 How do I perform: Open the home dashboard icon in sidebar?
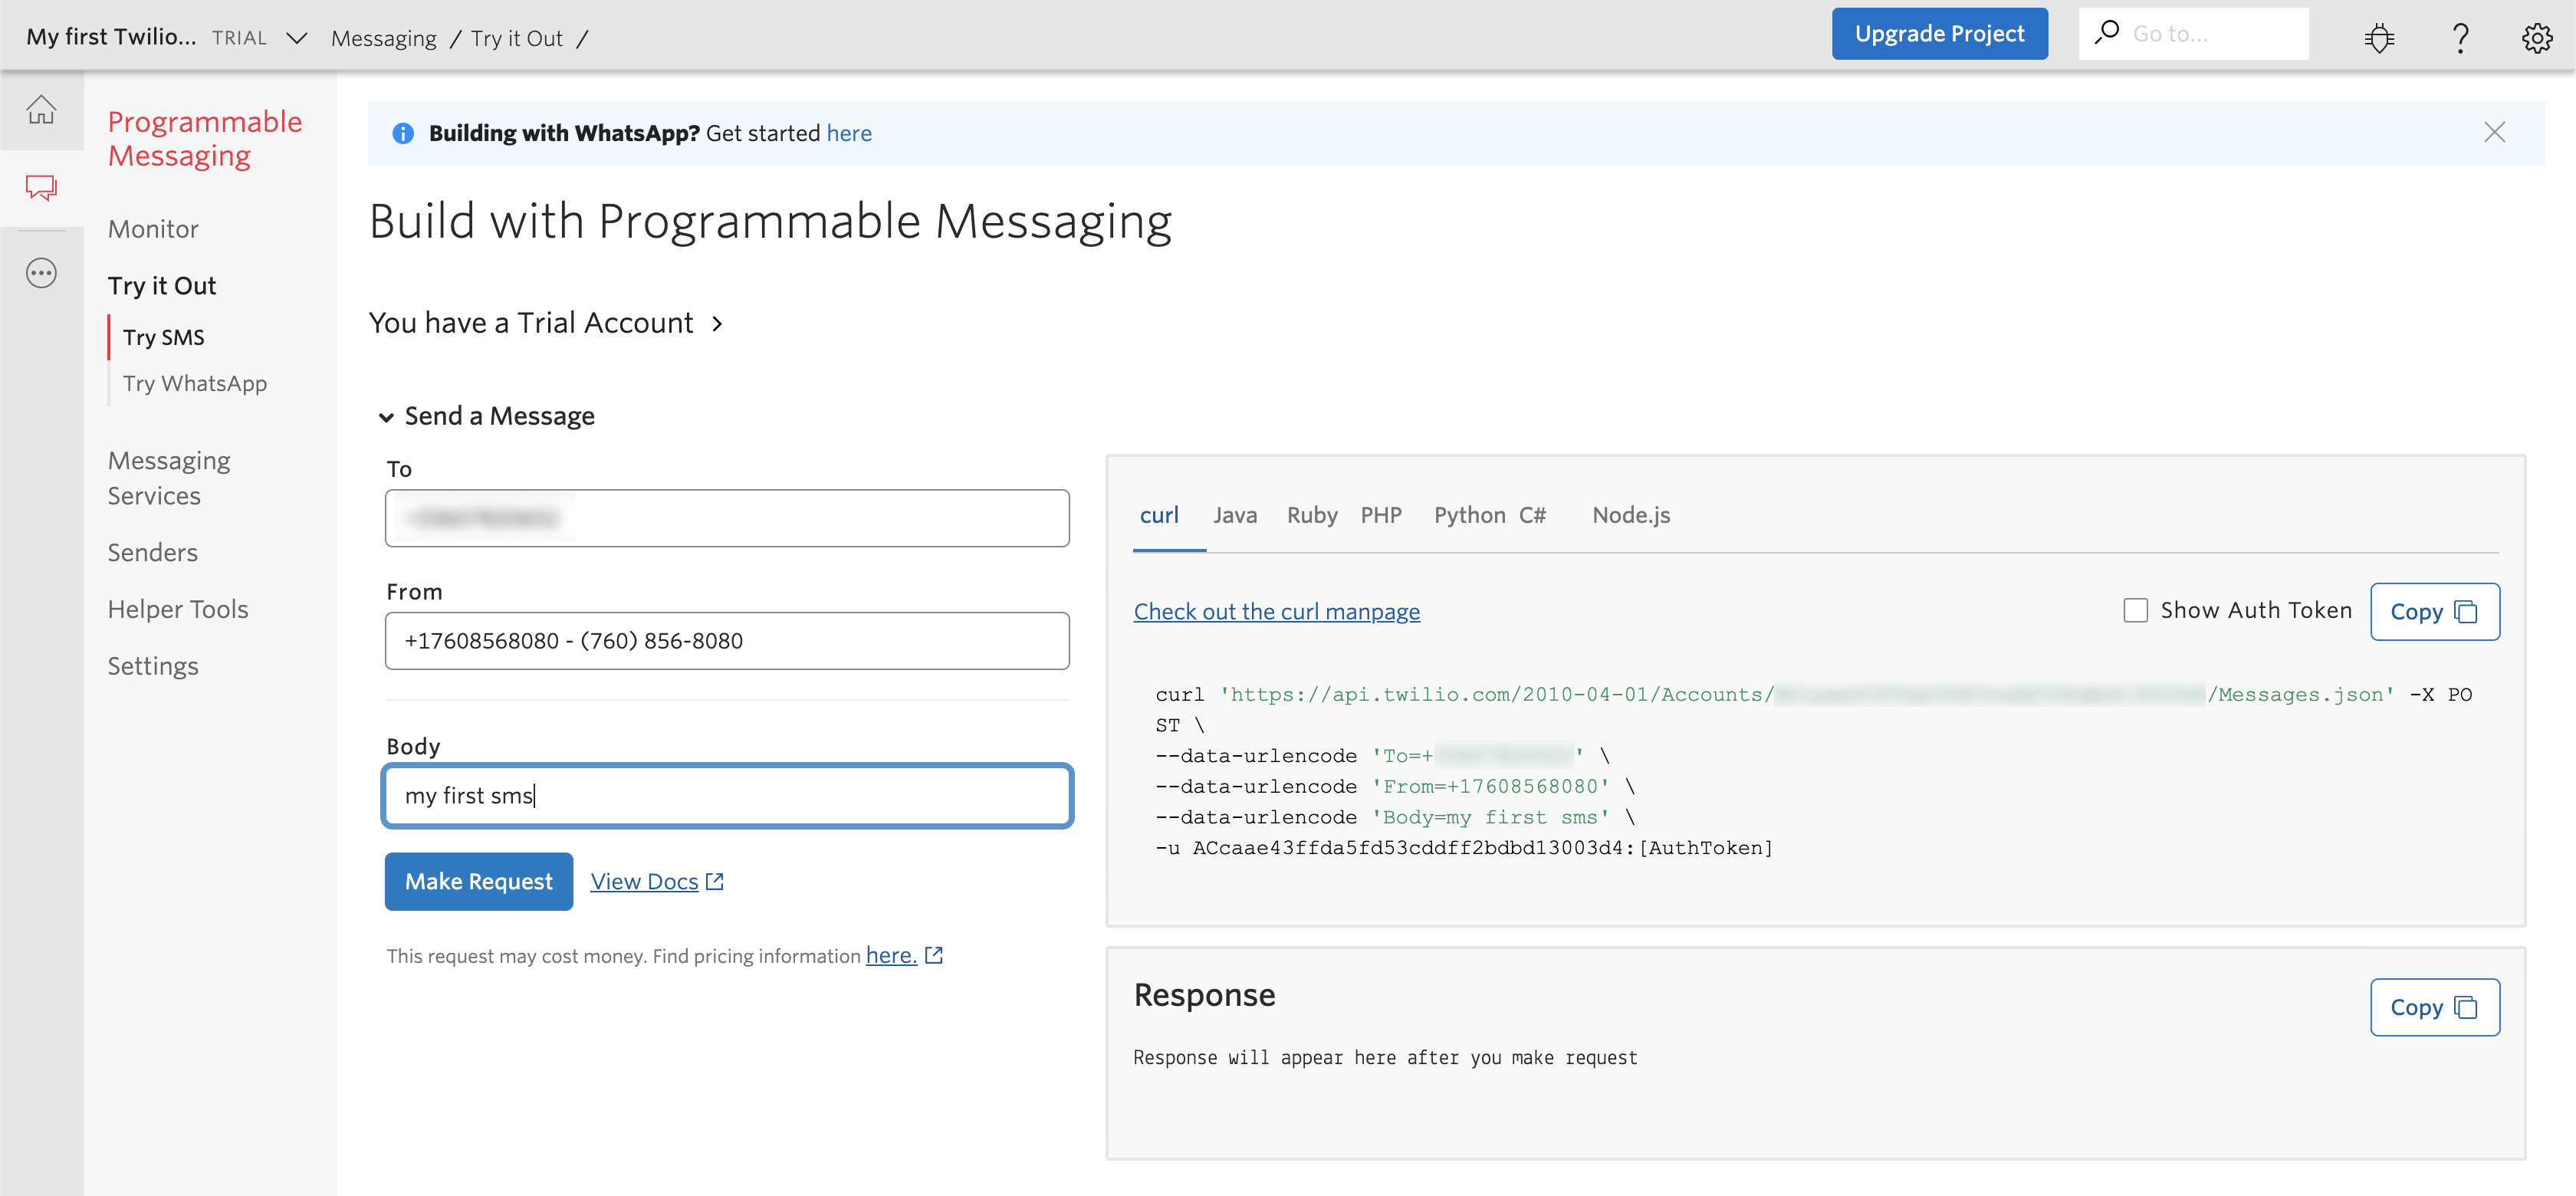coord(41,110)
